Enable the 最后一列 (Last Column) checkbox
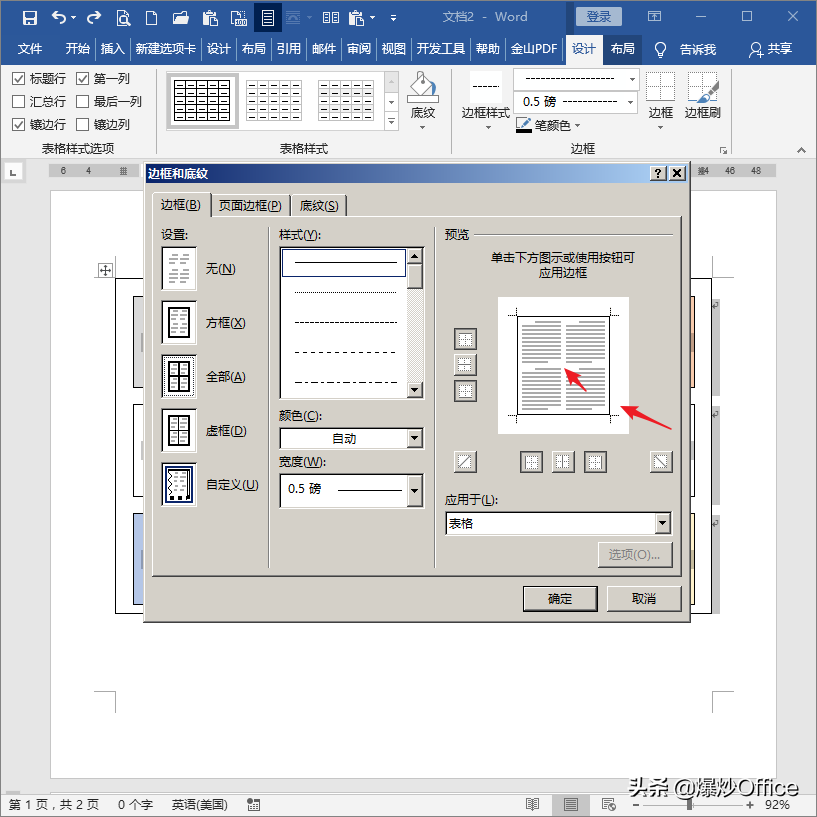 point(82,101)
